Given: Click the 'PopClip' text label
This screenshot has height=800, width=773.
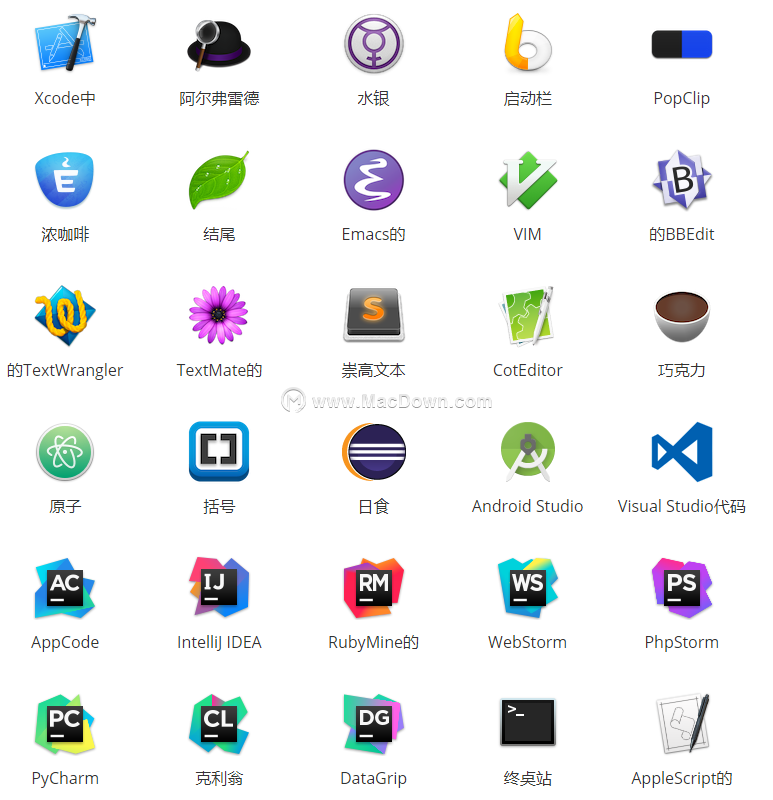Looking at the screenshot, I should [682, 98].
